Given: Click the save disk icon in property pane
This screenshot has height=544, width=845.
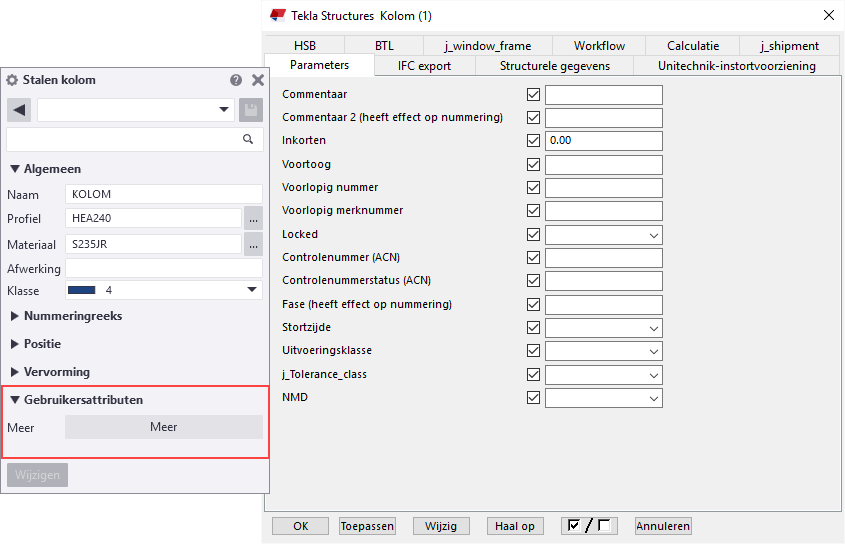Looking at the screenshot, I should pos(251,110).
